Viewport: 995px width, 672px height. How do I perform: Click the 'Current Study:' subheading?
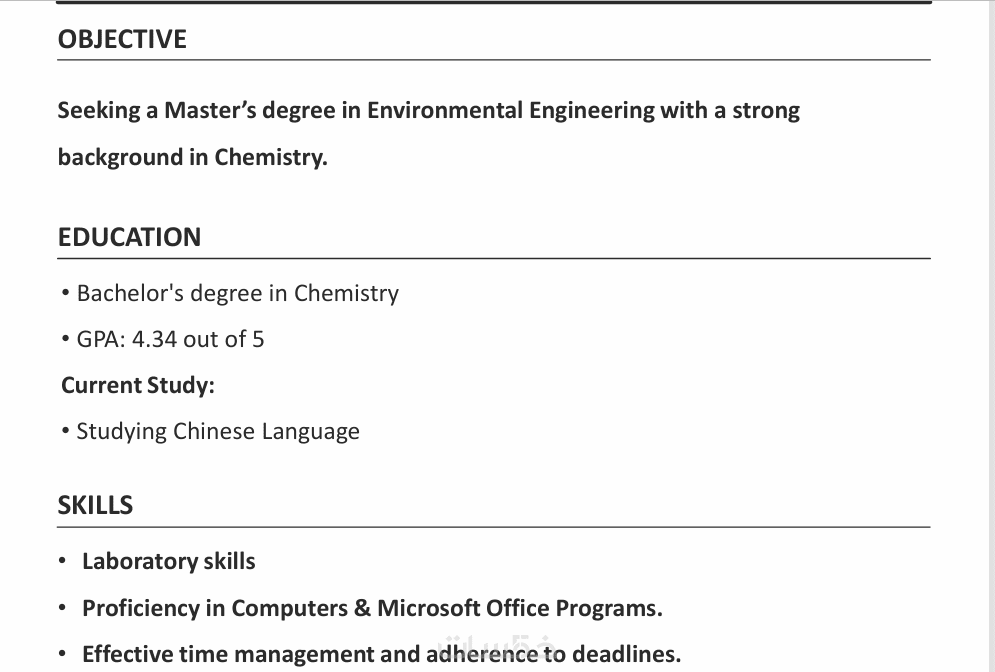(x=138, y=385)
